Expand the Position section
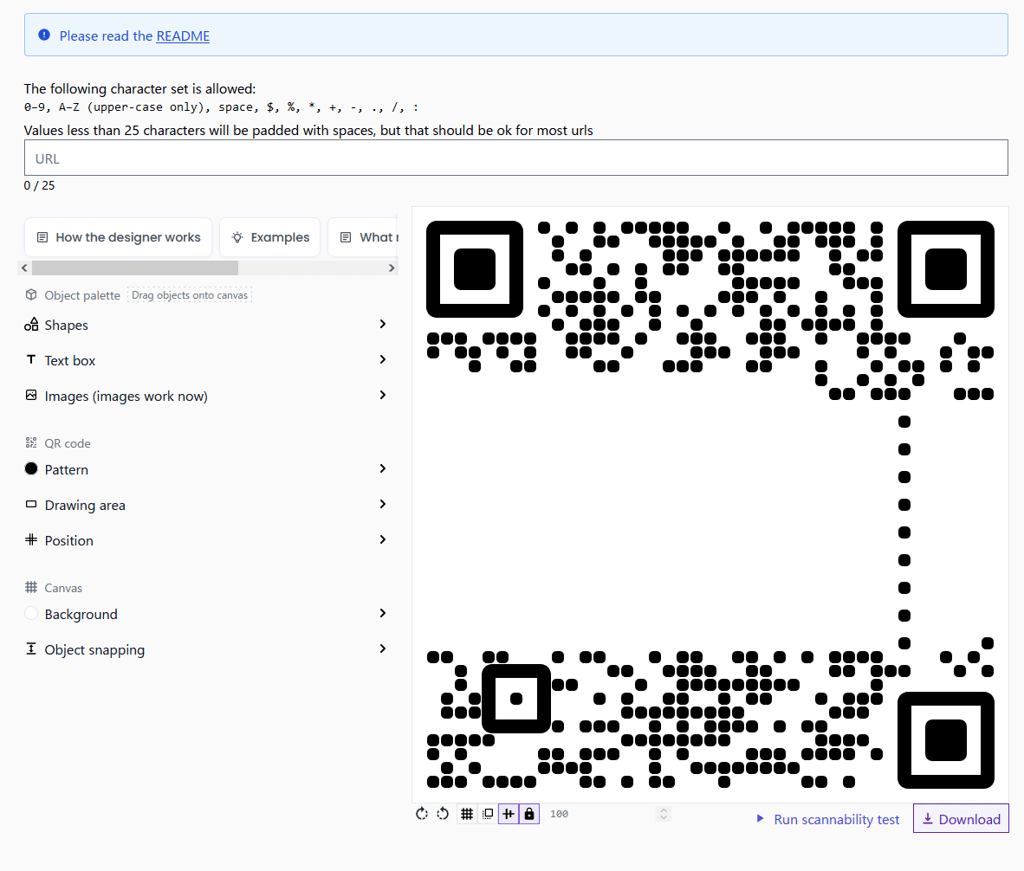 pos(382,540)
